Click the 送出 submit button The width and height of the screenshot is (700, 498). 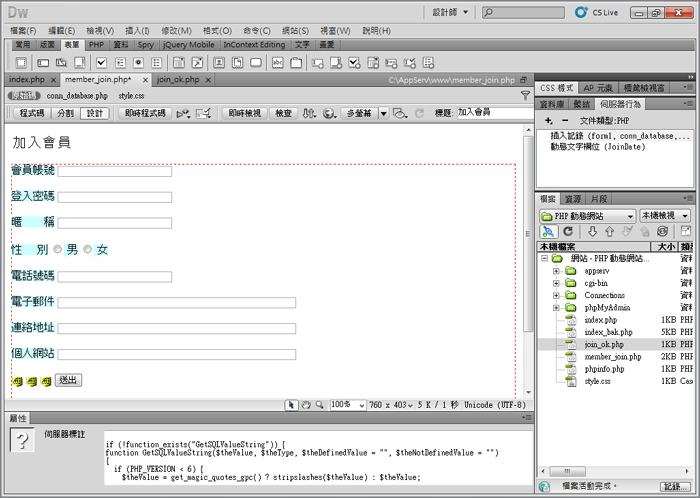coord(68,380)
